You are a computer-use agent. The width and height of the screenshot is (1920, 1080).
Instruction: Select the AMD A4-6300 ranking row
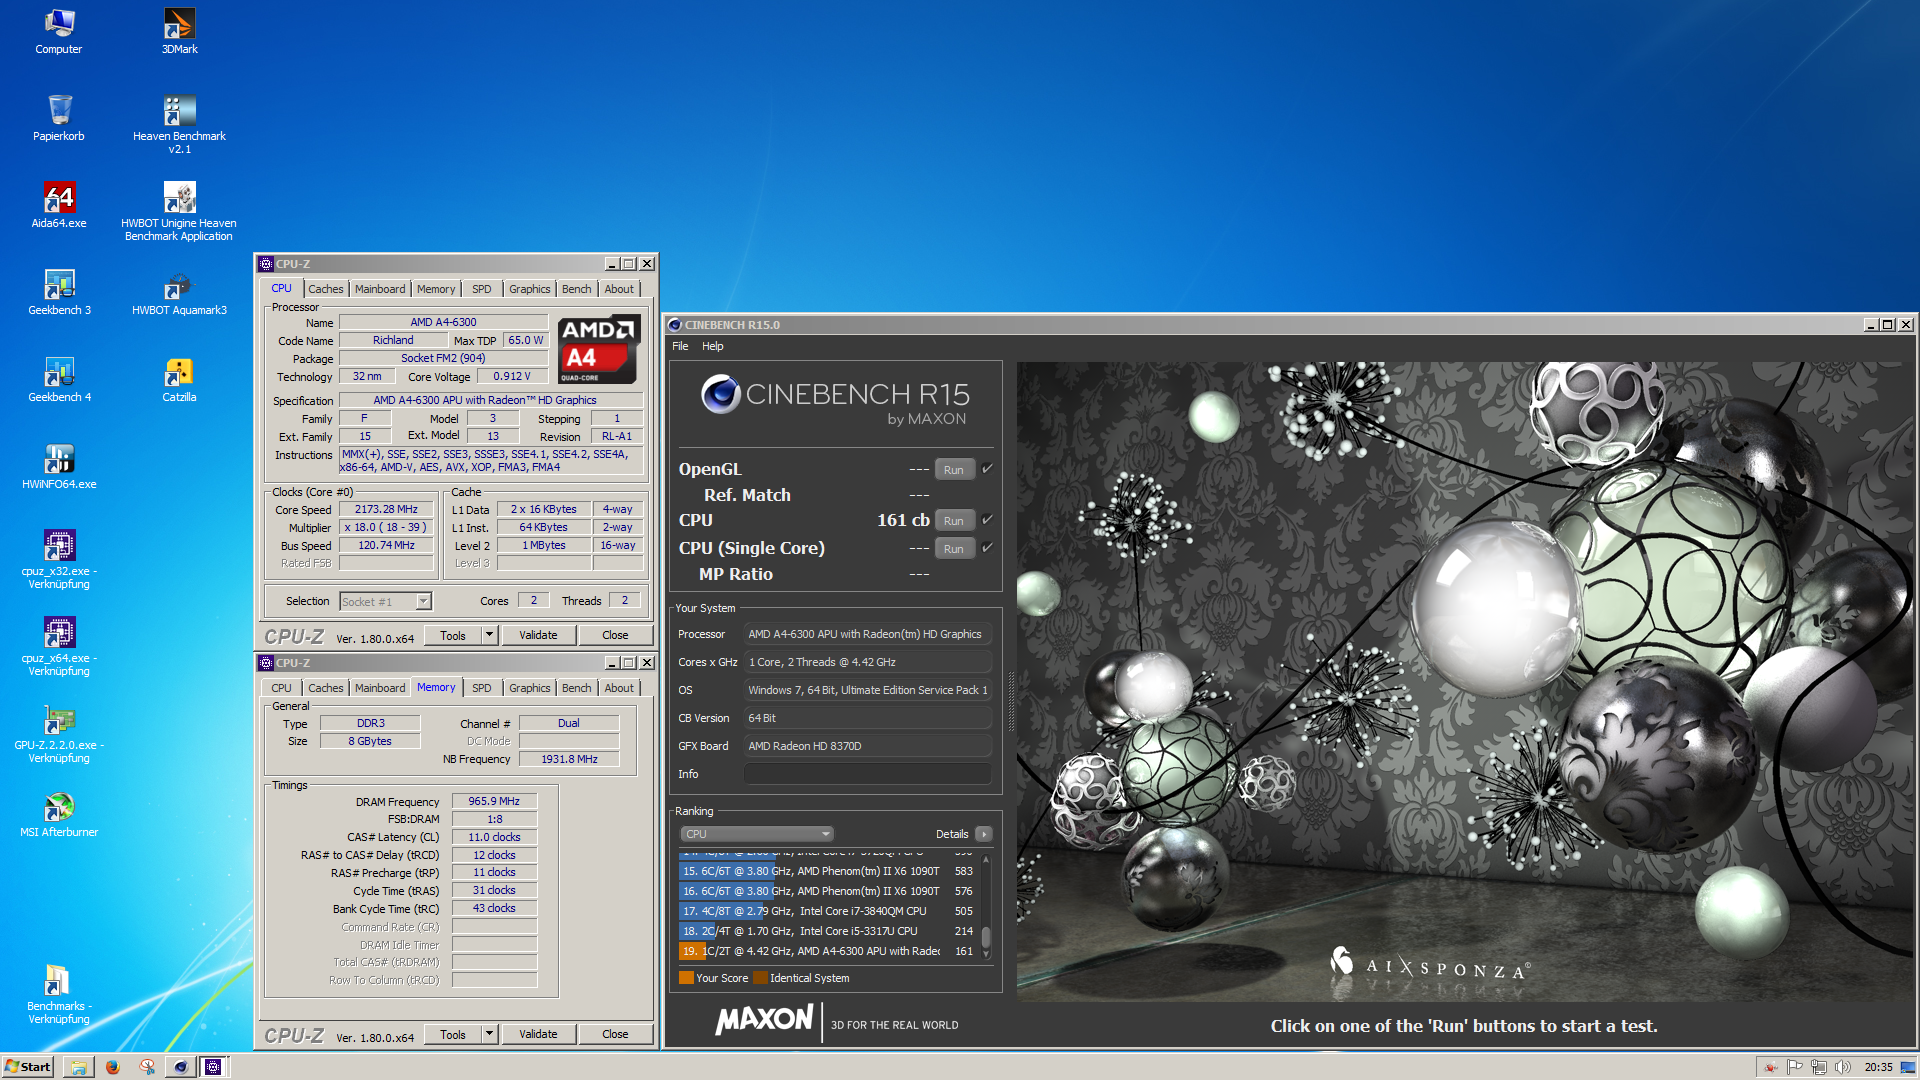(827, 951)
